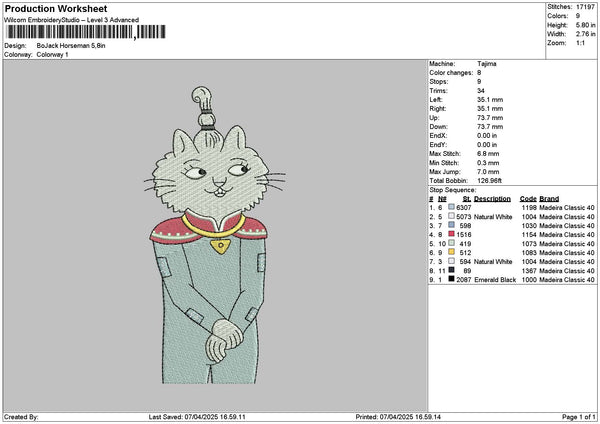Click the 'EndX:' value '0.00 in'
600x424 pixels.
487,136
